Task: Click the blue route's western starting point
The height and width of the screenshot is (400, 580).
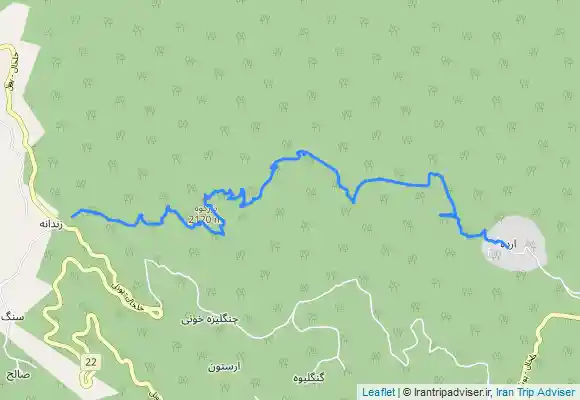Action: [72, 216]
